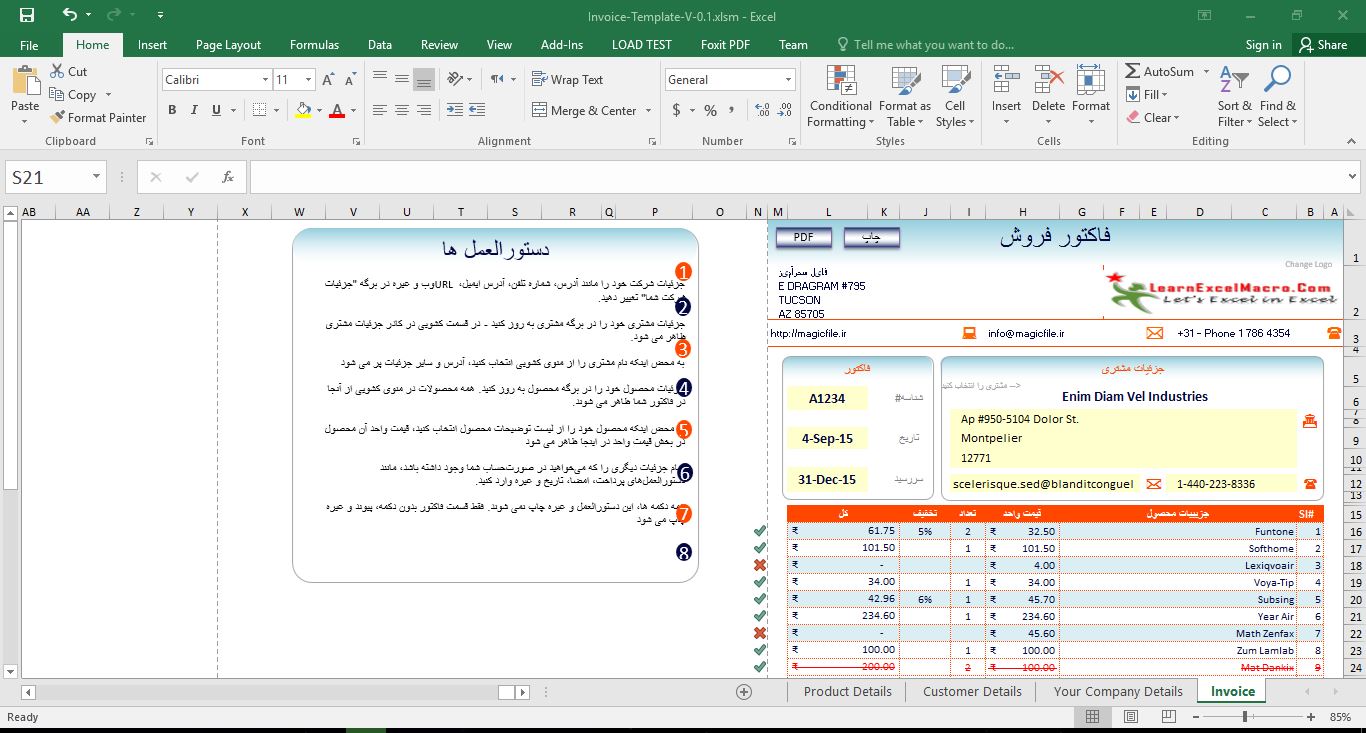Toggle align right
Screen dimensions: 1366x733
point(424,110)
